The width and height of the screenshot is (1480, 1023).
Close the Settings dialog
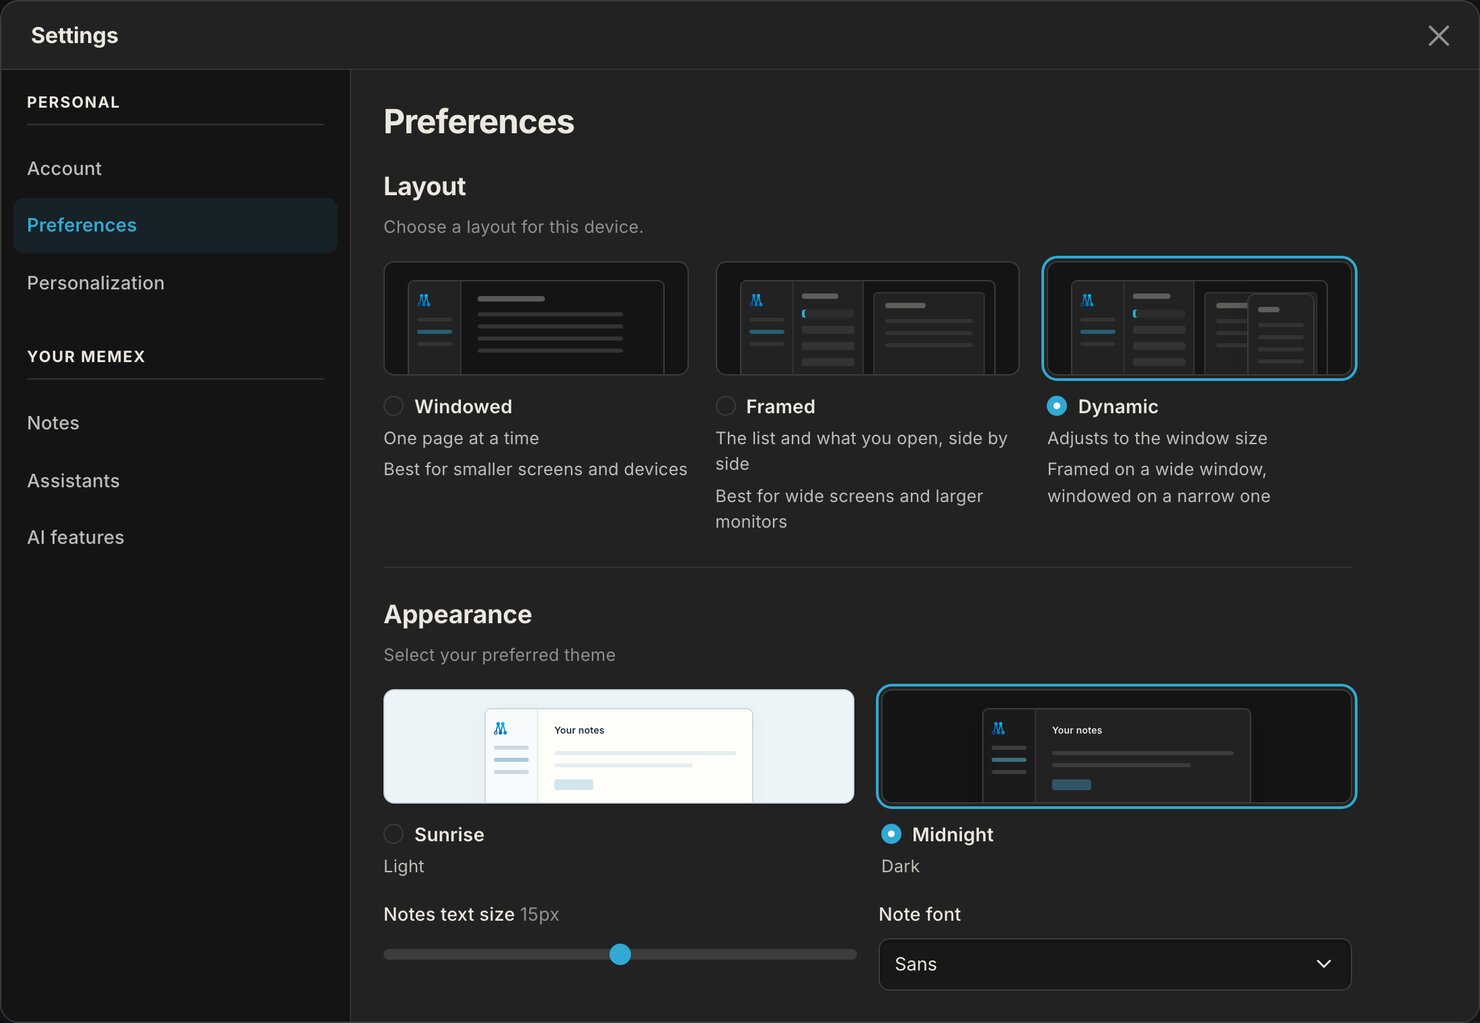[x=1438, y=36]
